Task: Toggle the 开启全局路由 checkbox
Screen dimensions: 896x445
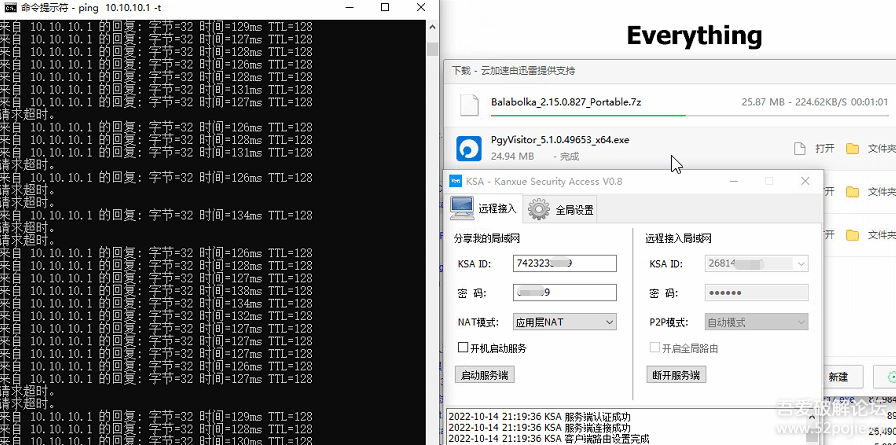Action: click(x=655, y=348)
